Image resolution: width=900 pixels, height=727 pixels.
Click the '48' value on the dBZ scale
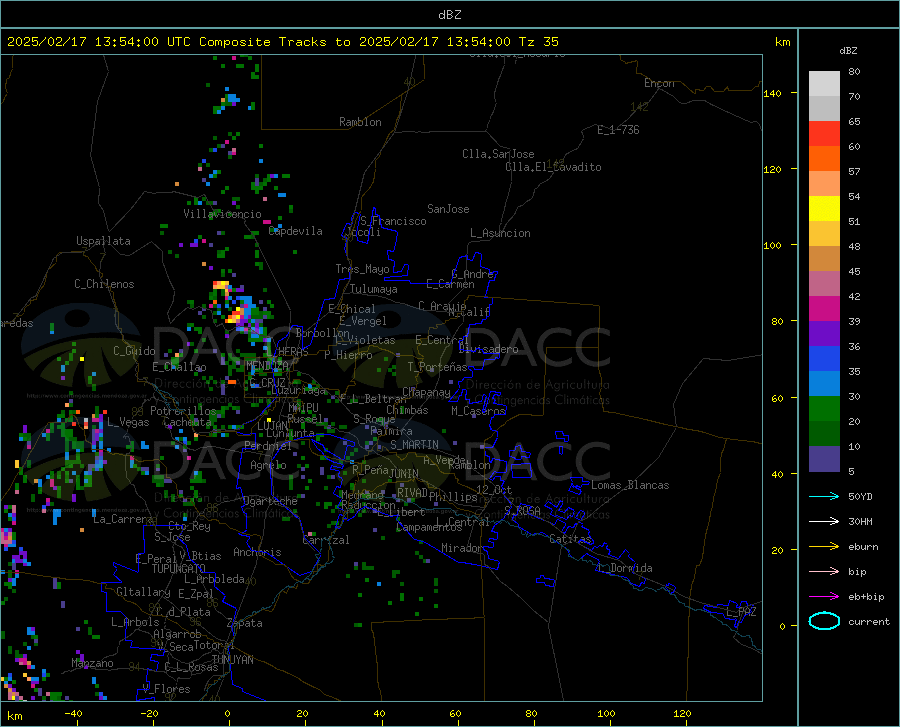pos(854,246)
